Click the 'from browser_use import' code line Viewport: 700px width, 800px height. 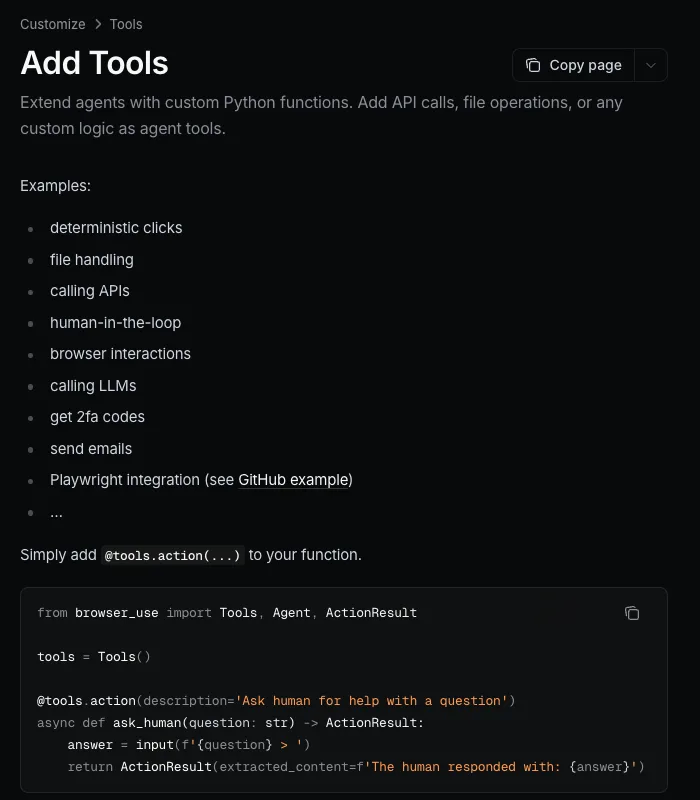point(227,613)
